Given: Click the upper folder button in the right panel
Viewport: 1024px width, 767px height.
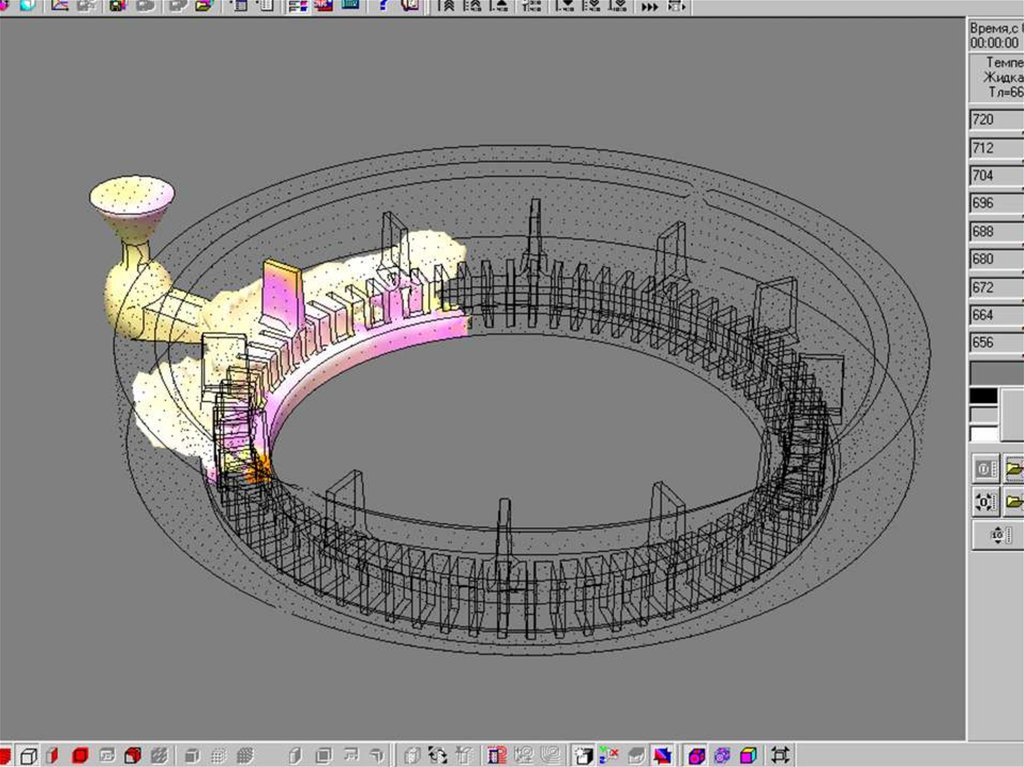Looking at the screenshot, I should [x=1013, y=468].
